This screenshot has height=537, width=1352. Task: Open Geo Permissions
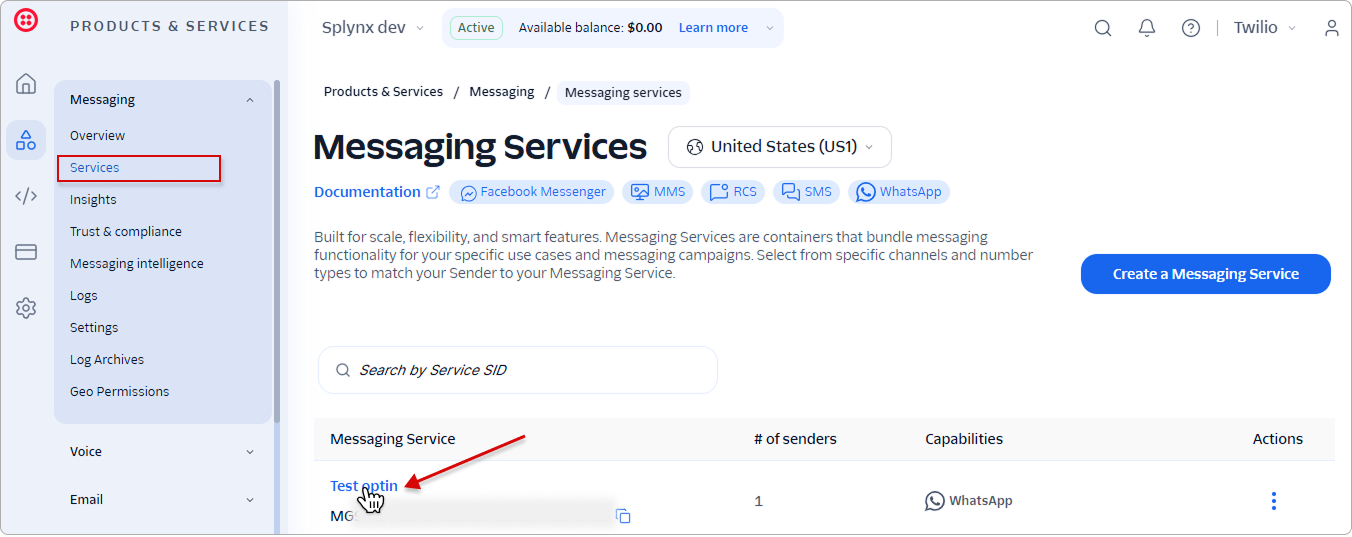[120, 392]
